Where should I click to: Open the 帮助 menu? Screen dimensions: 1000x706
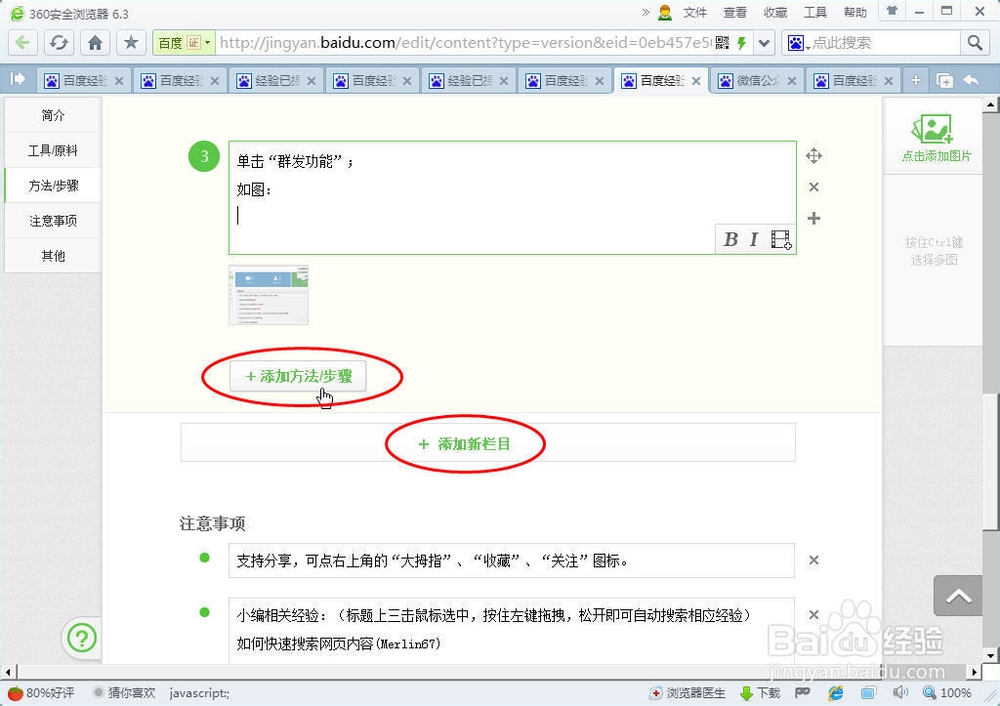855,13
